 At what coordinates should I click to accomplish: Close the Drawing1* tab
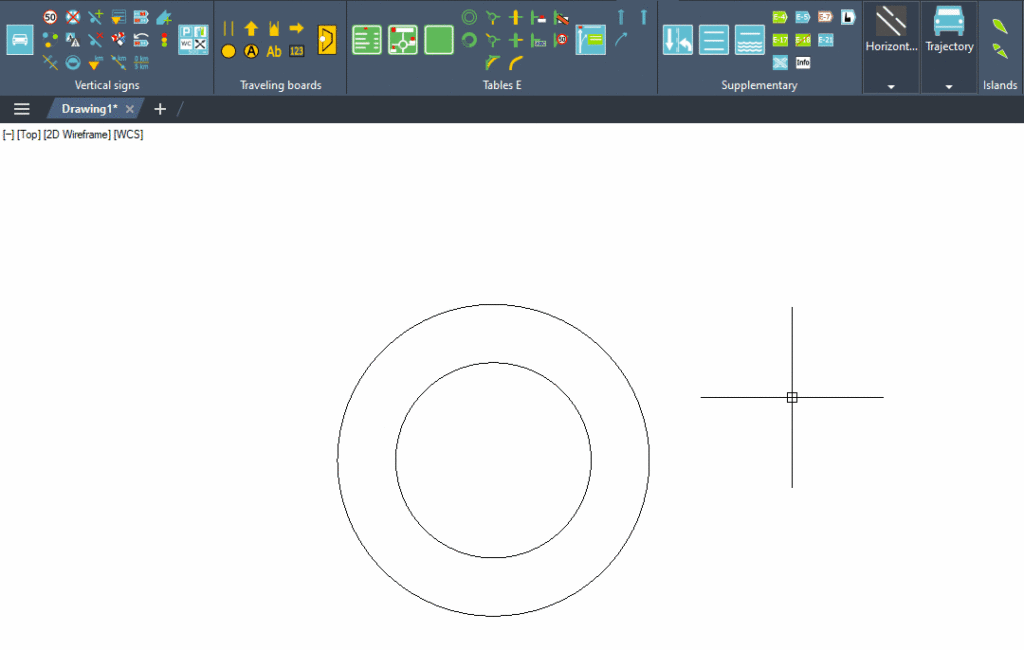point(130,109)
